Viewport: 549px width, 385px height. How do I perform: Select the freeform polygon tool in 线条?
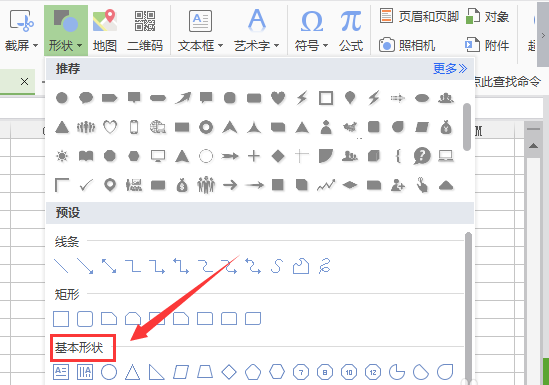(x=301, y=266)
